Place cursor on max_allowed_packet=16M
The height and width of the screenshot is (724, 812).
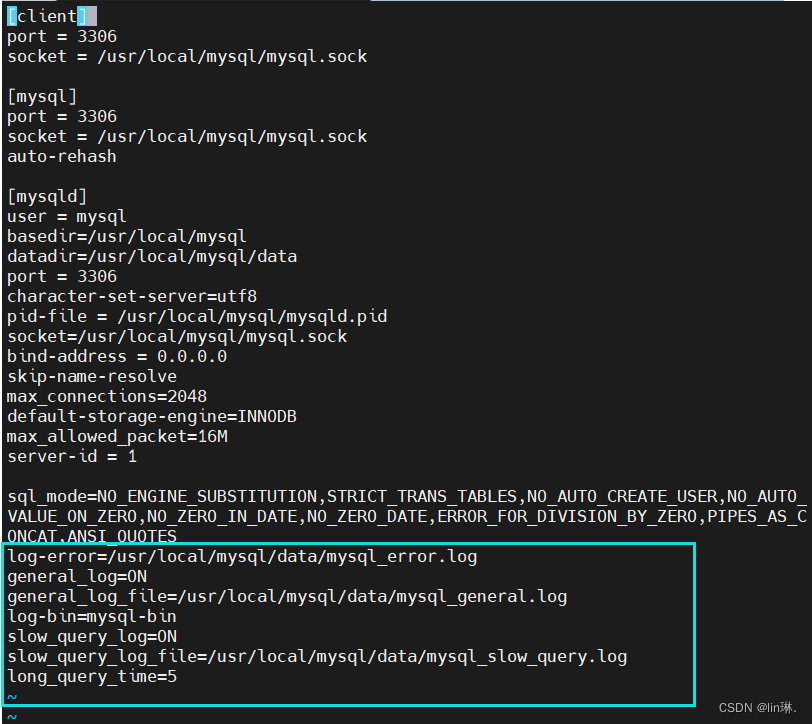(x=116, y=436)
